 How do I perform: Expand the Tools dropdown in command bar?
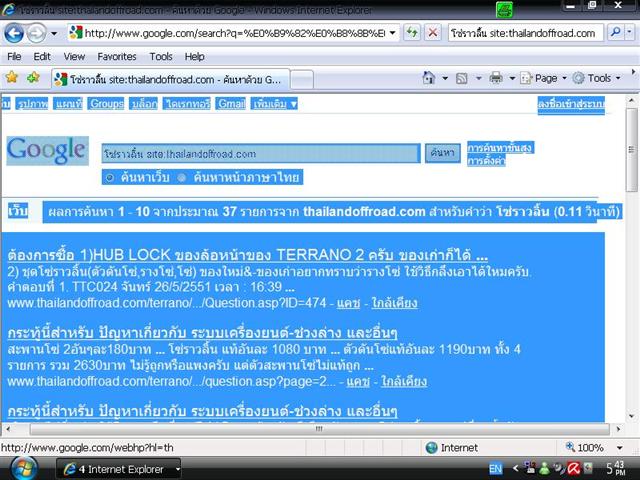tap(598, 78)
